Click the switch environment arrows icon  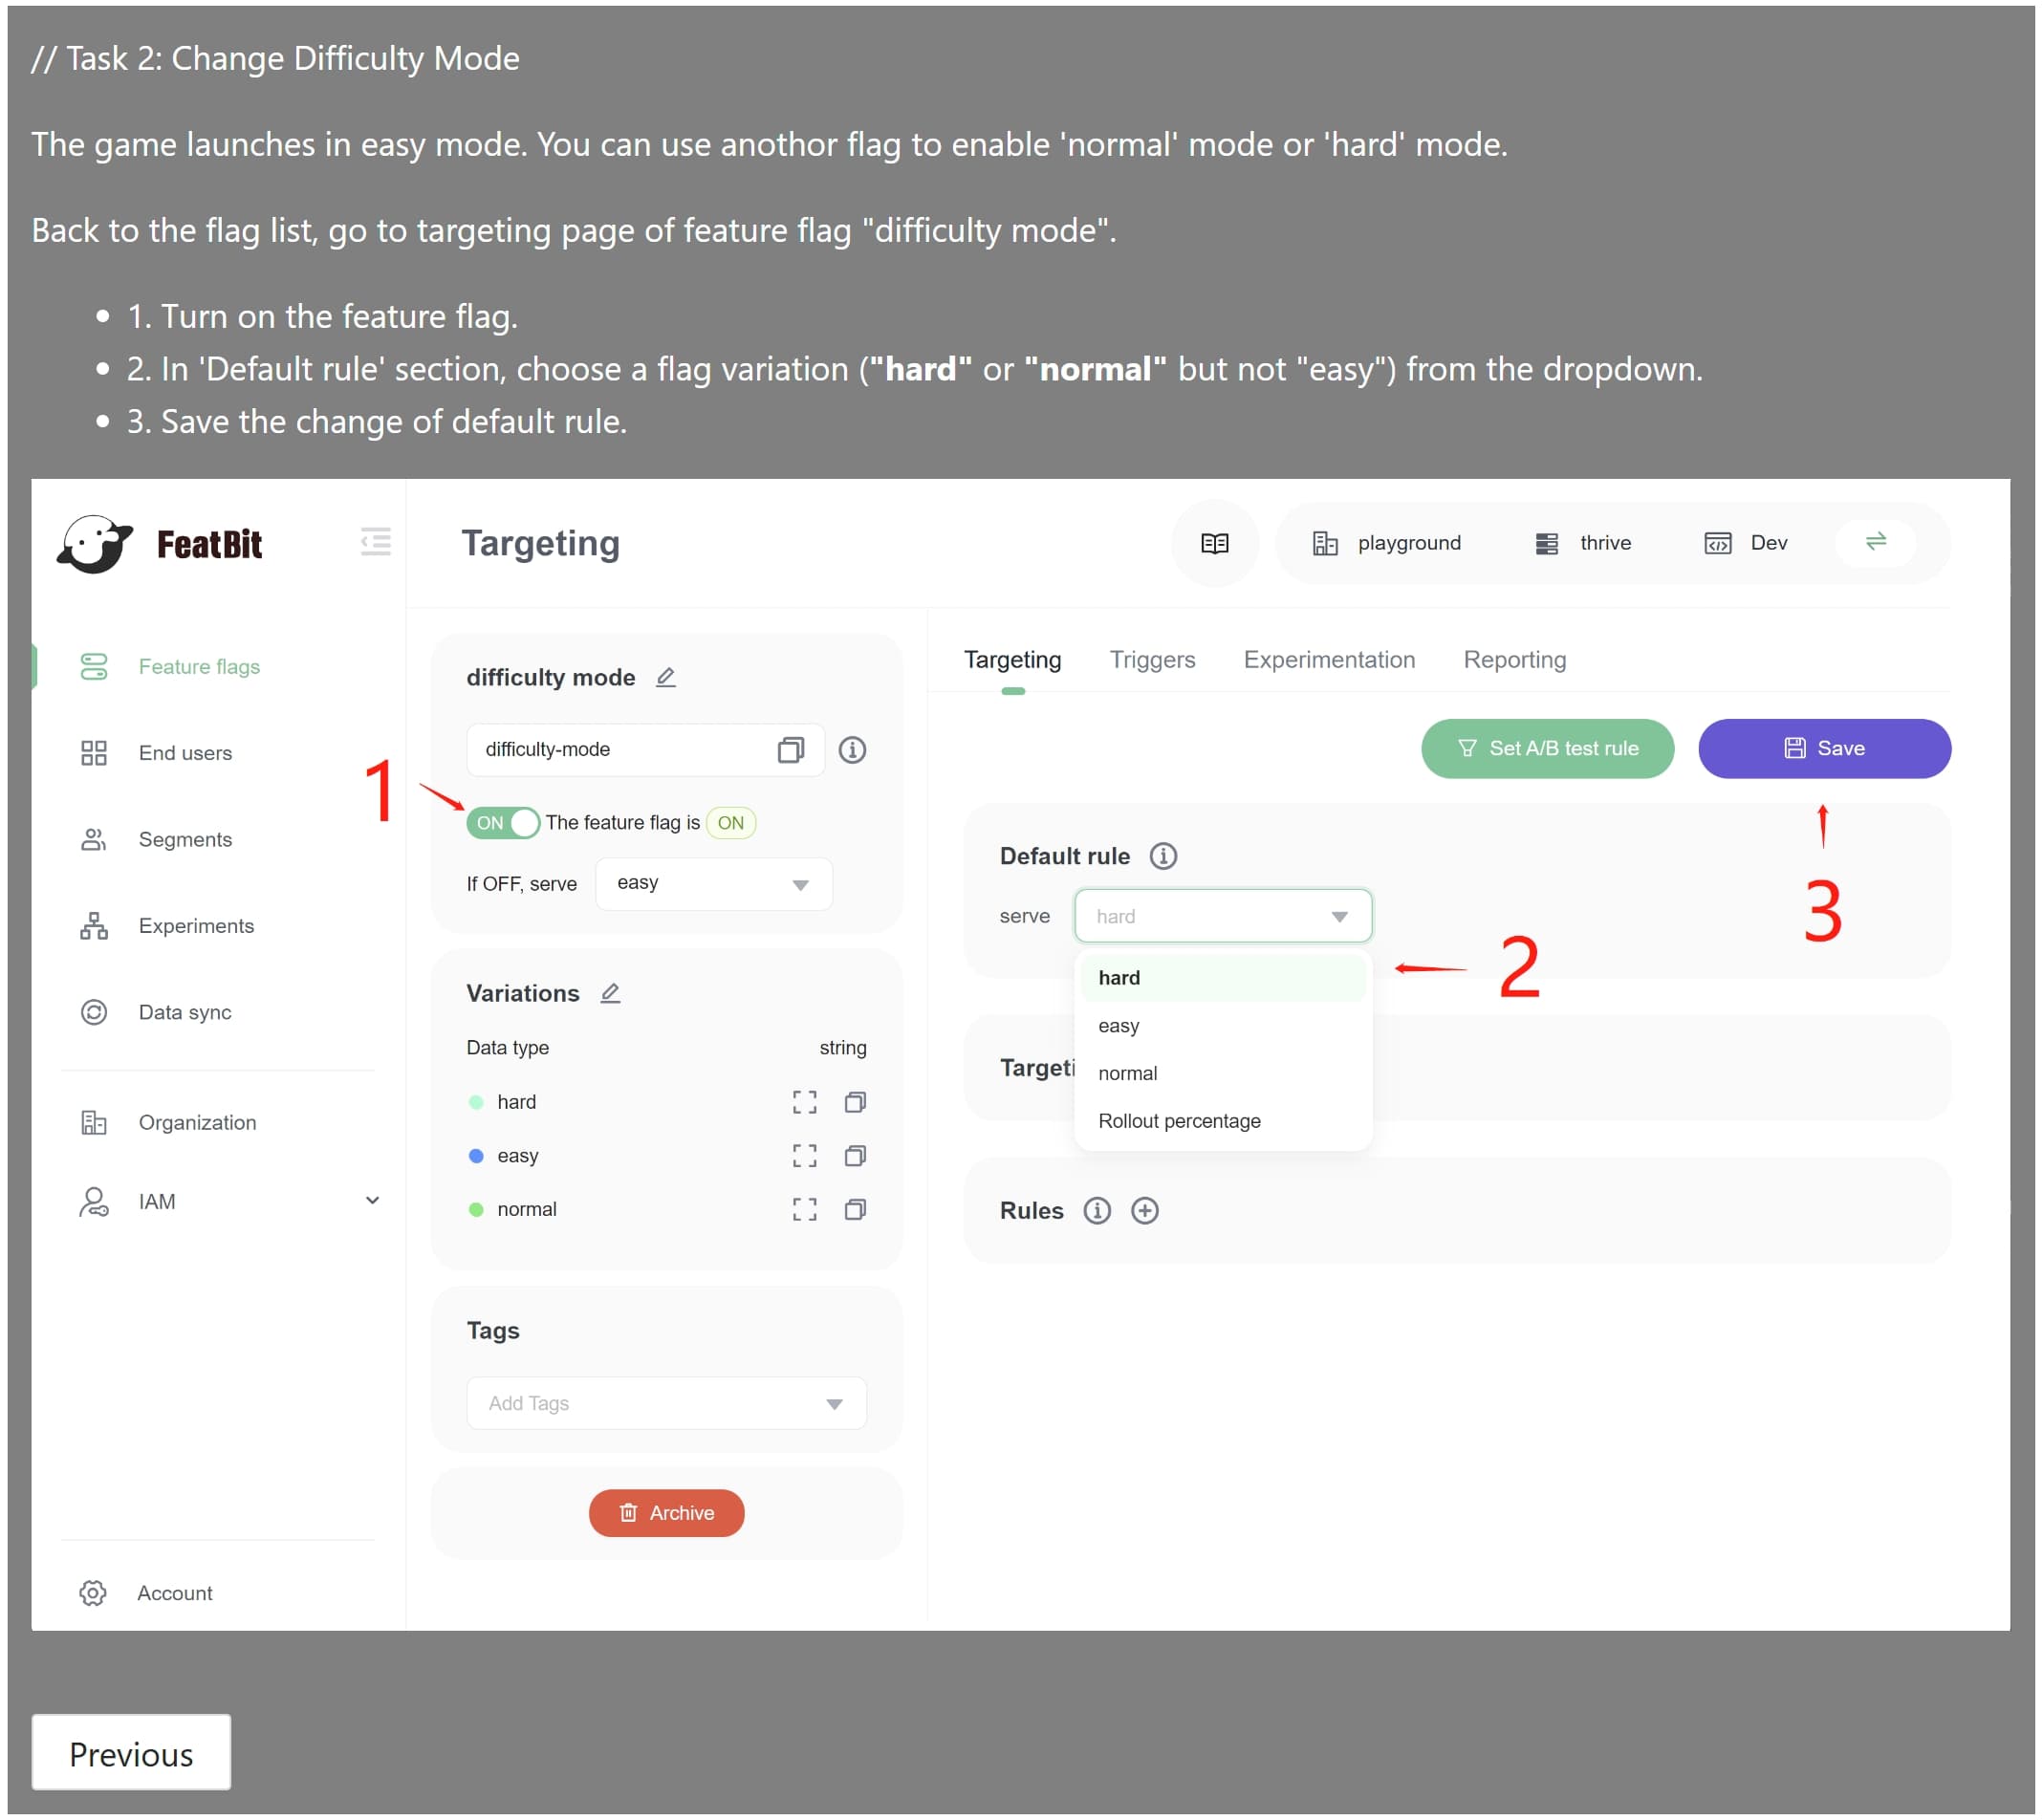1875,542
